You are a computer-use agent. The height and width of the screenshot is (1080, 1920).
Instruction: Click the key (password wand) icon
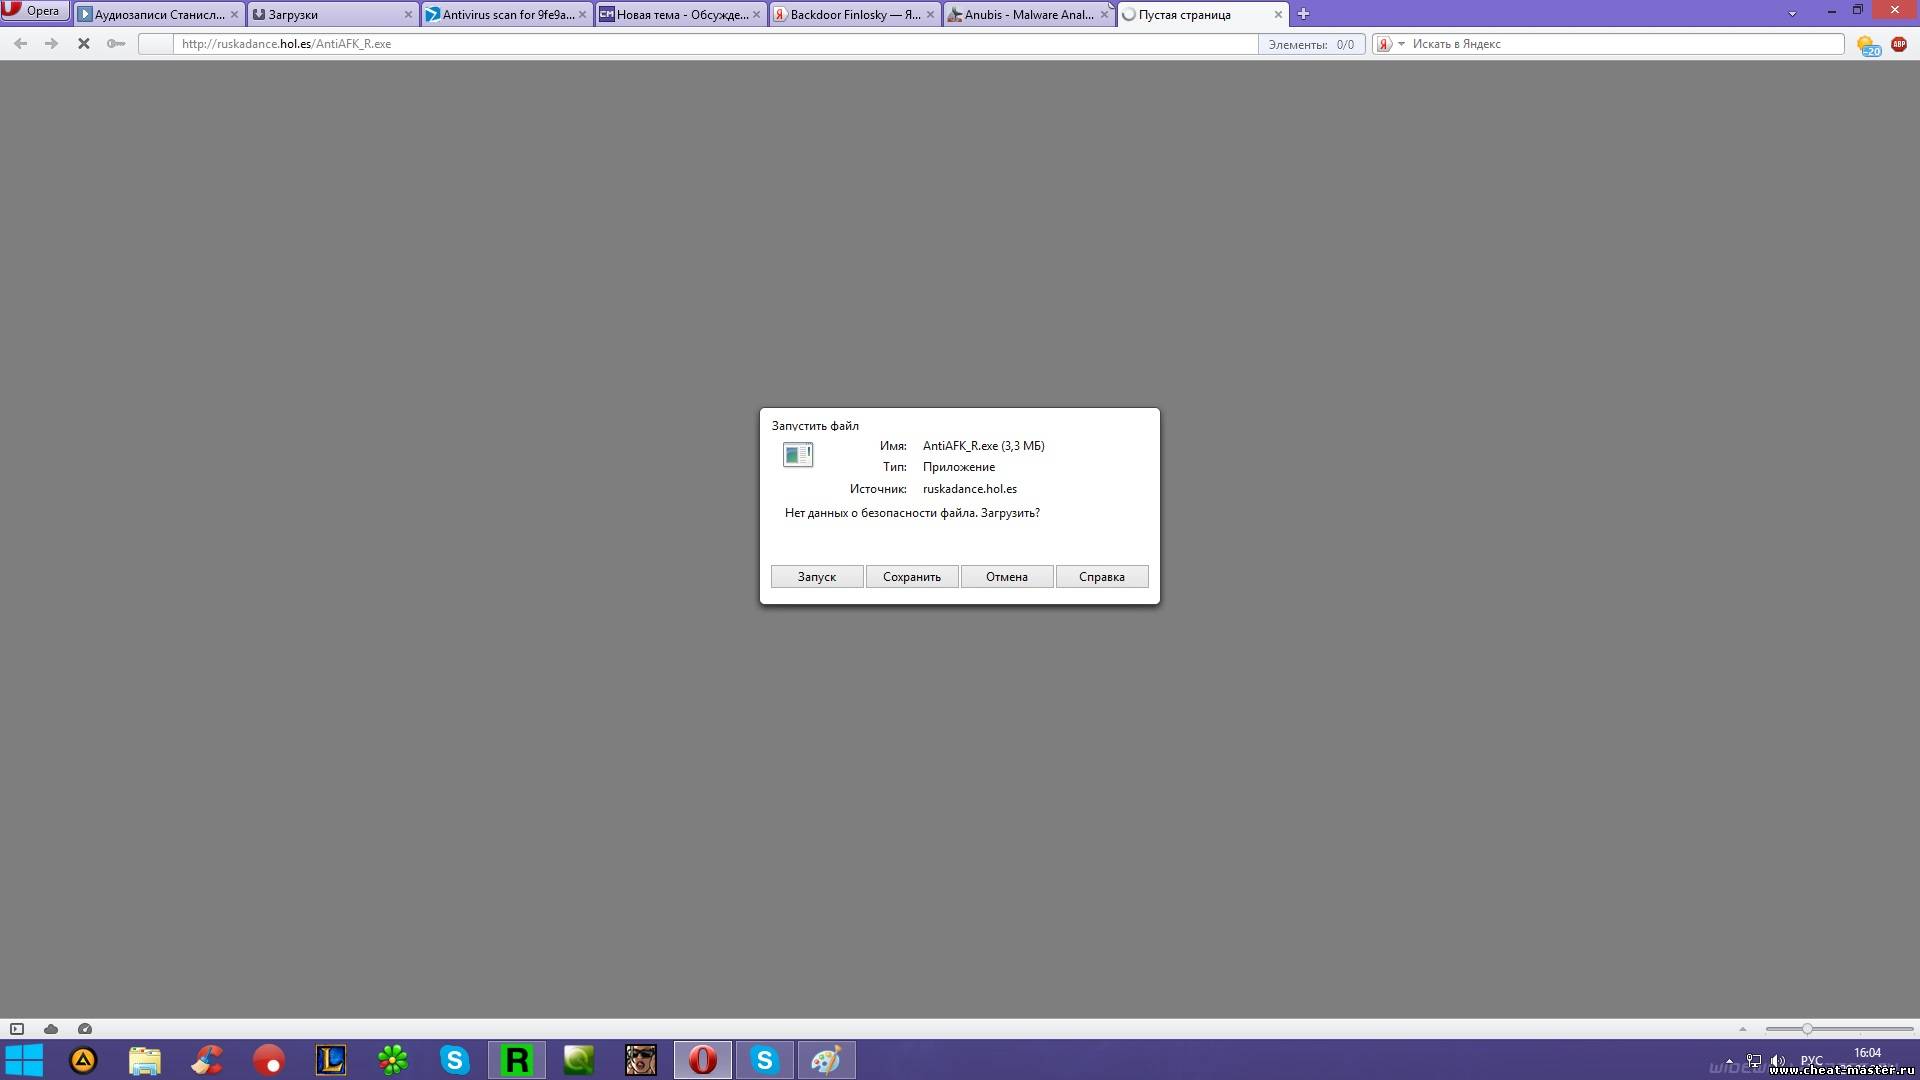click(x=116, y=44)
